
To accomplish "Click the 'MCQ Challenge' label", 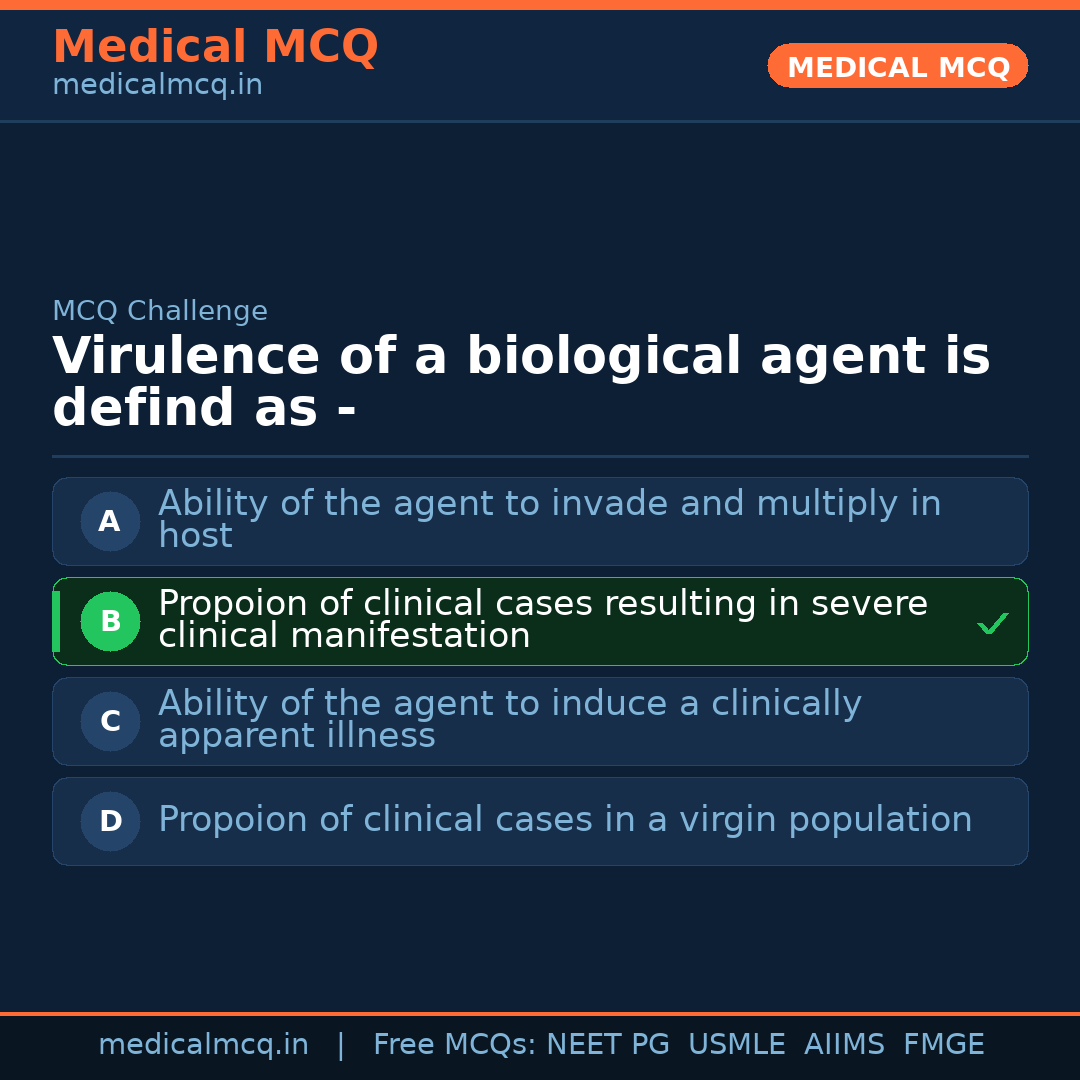I will (x=160, y=311).
